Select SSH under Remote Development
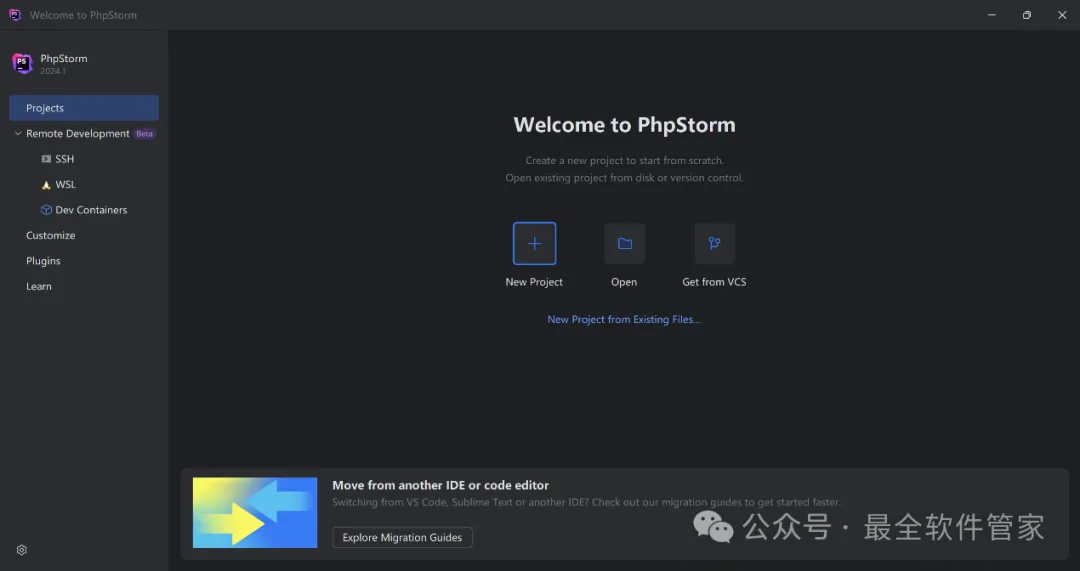This screenshot has width=1080, height=571. 65,159
